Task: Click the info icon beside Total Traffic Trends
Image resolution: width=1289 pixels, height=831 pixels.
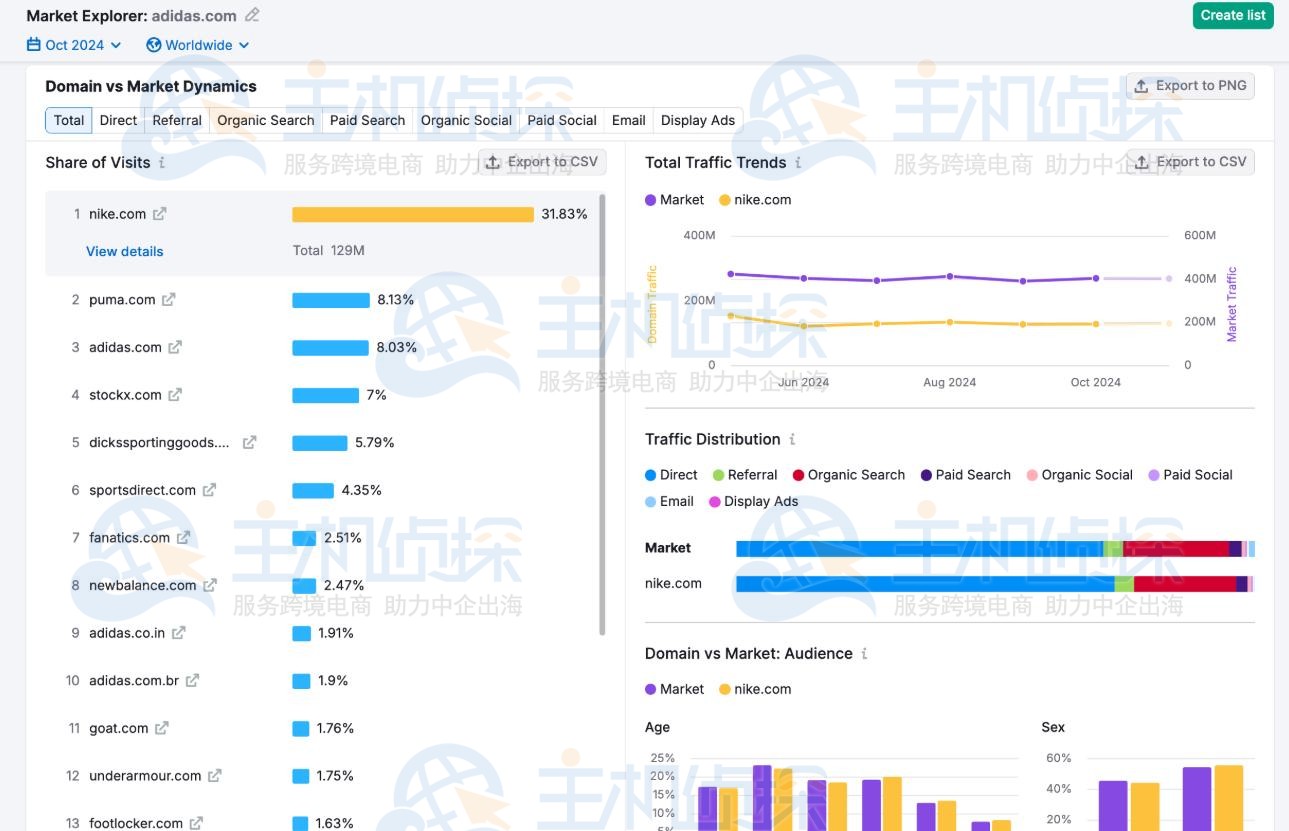Action: click(x=796, y=162)
